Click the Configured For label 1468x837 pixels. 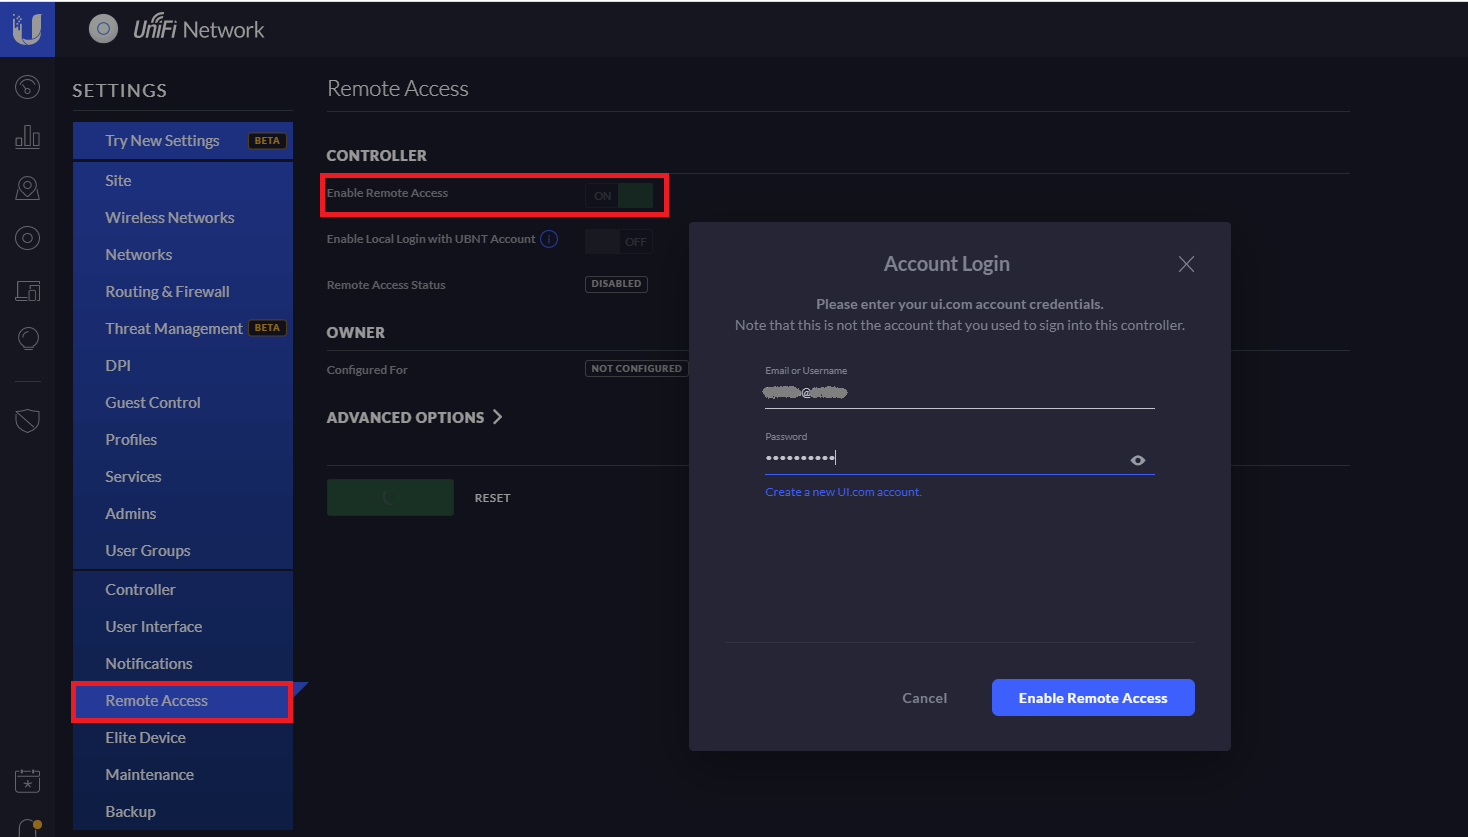tap(367, 370)
